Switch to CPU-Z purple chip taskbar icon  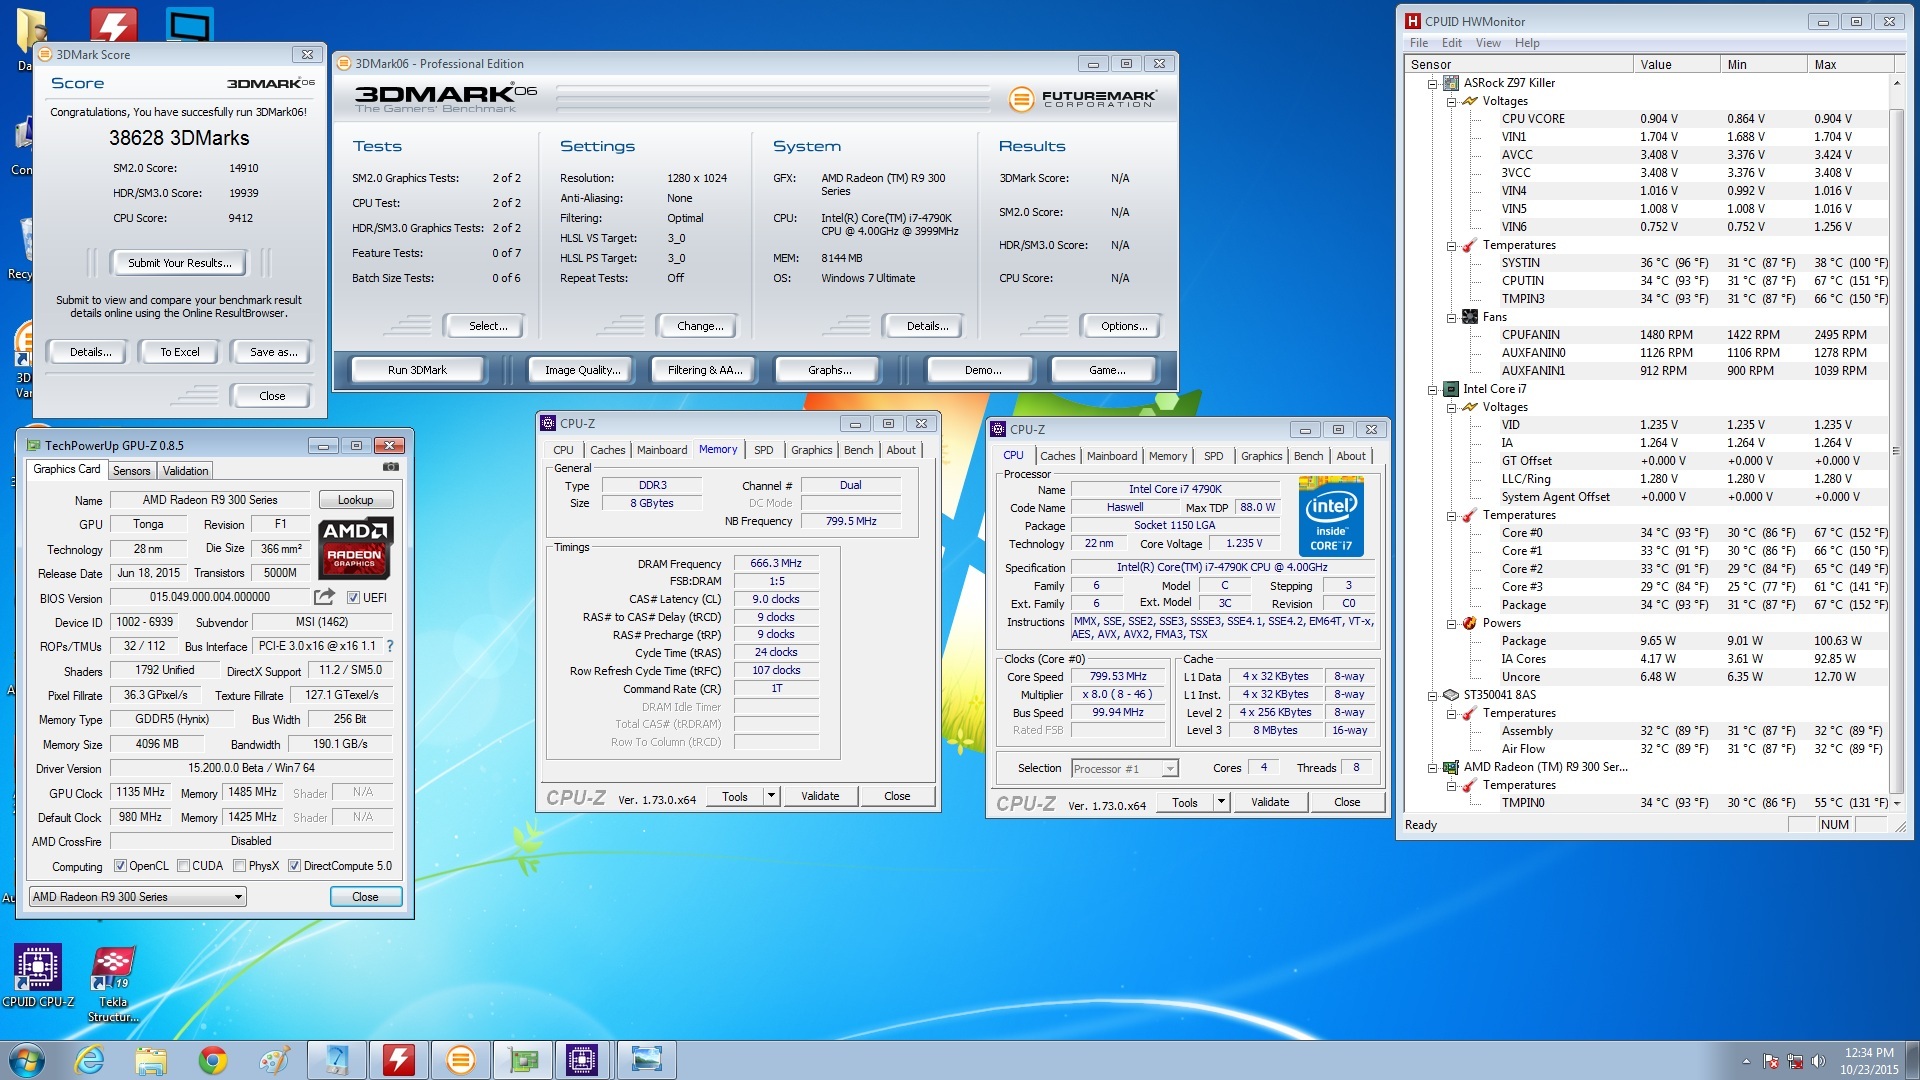point(583,1060)
